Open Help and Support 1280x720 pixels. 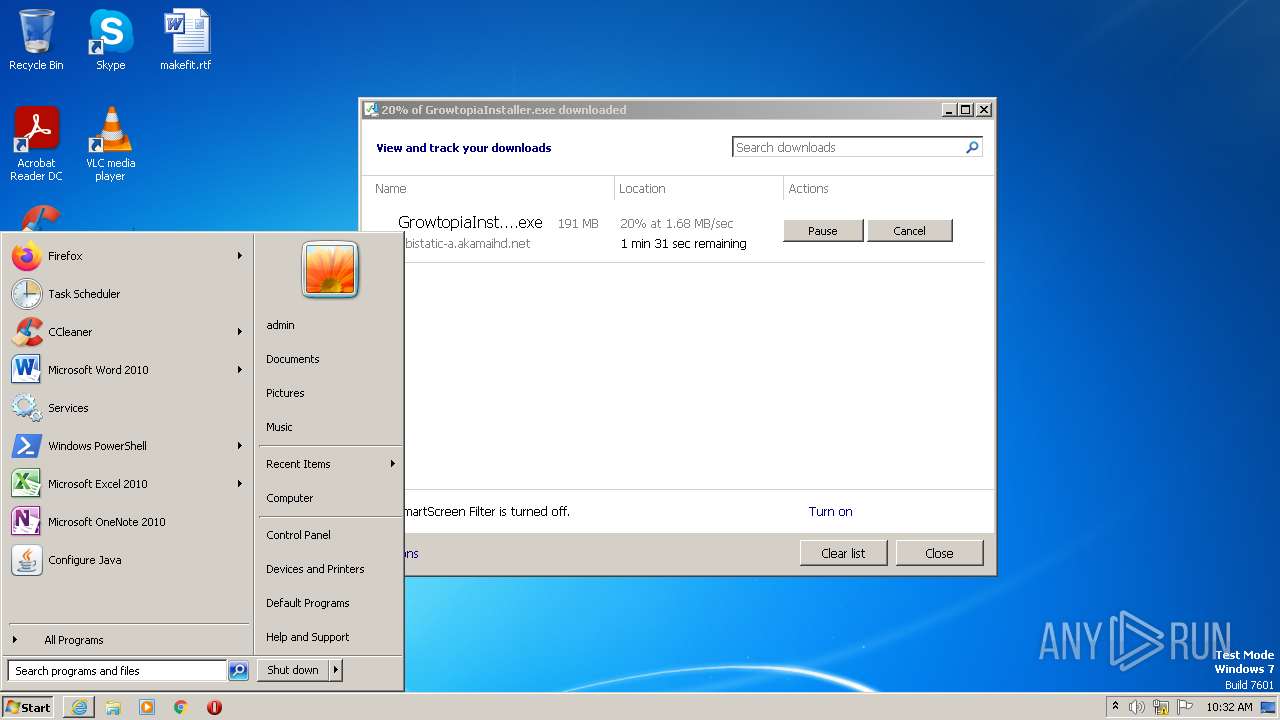[x=330, y=637]
